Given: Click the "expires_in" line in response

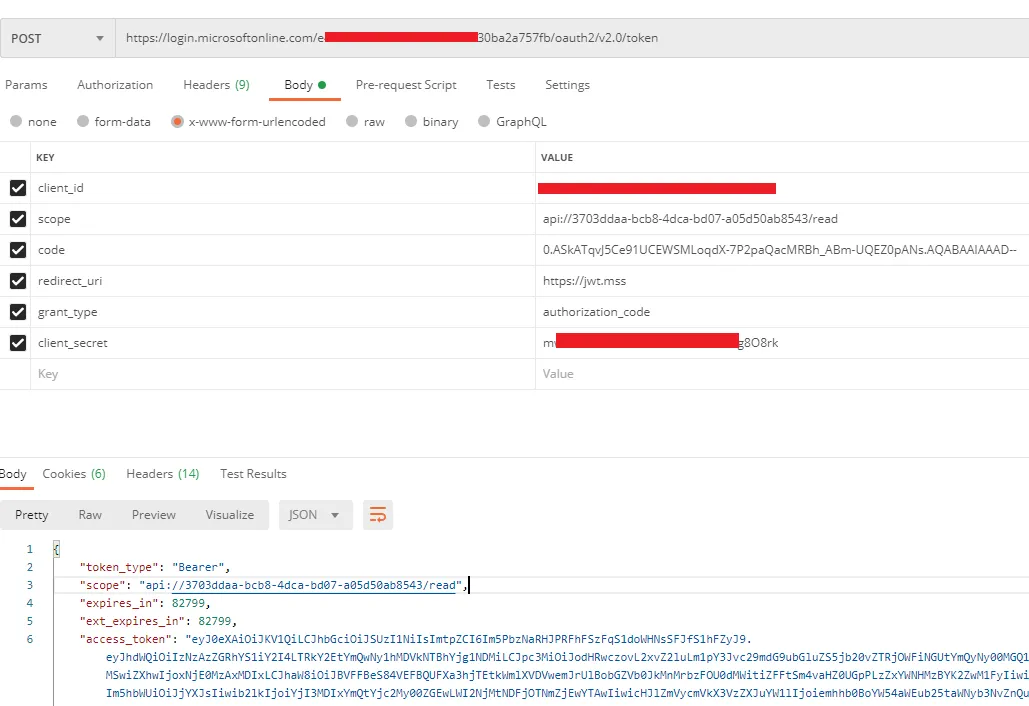Looking at the screenshot, I should (144, 603).
